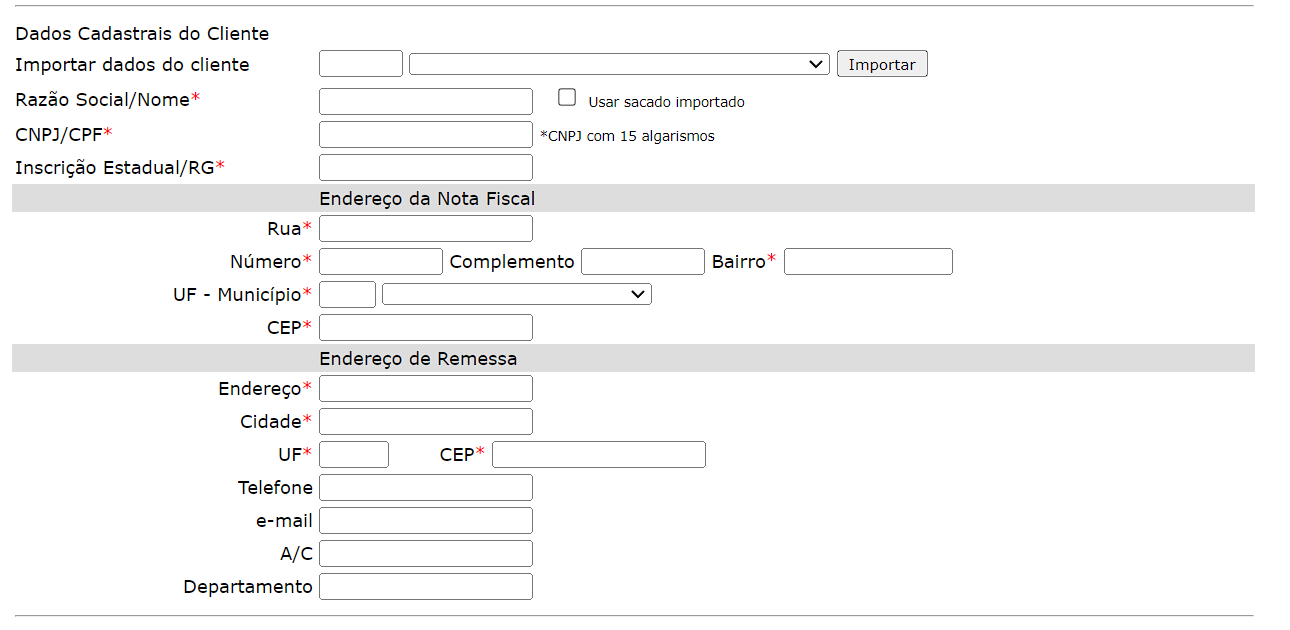Screen dimensions: 1290x630
Task: Check the Usar sacado importado checkbox
Action: 567,98
